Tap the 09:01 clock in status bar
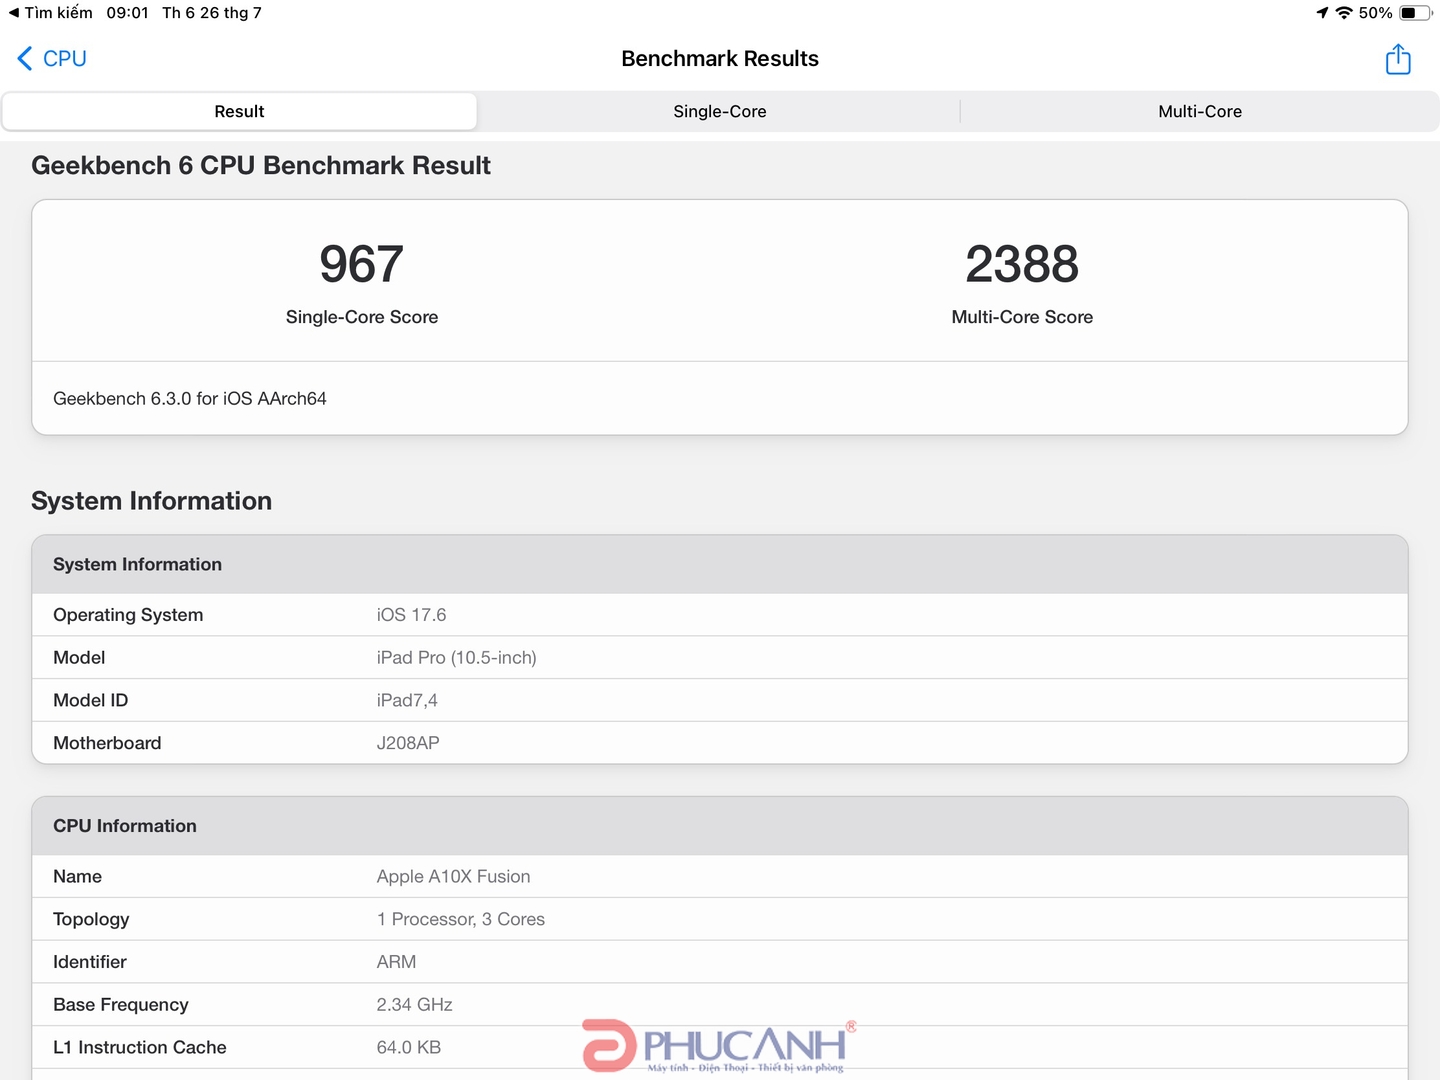The height and width of the screenshot is (1080, 1440). pos(127,13)
